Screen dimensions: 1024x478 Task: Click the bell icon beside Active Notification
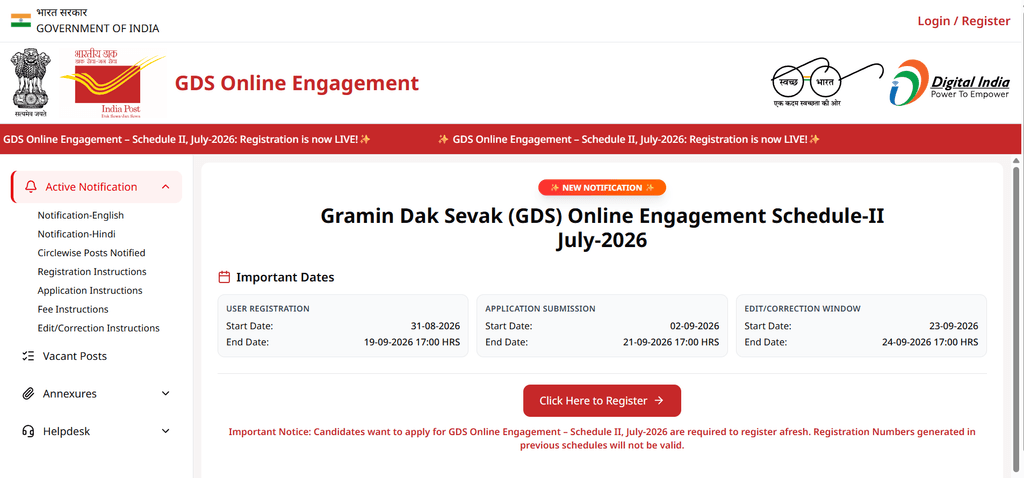31,187
